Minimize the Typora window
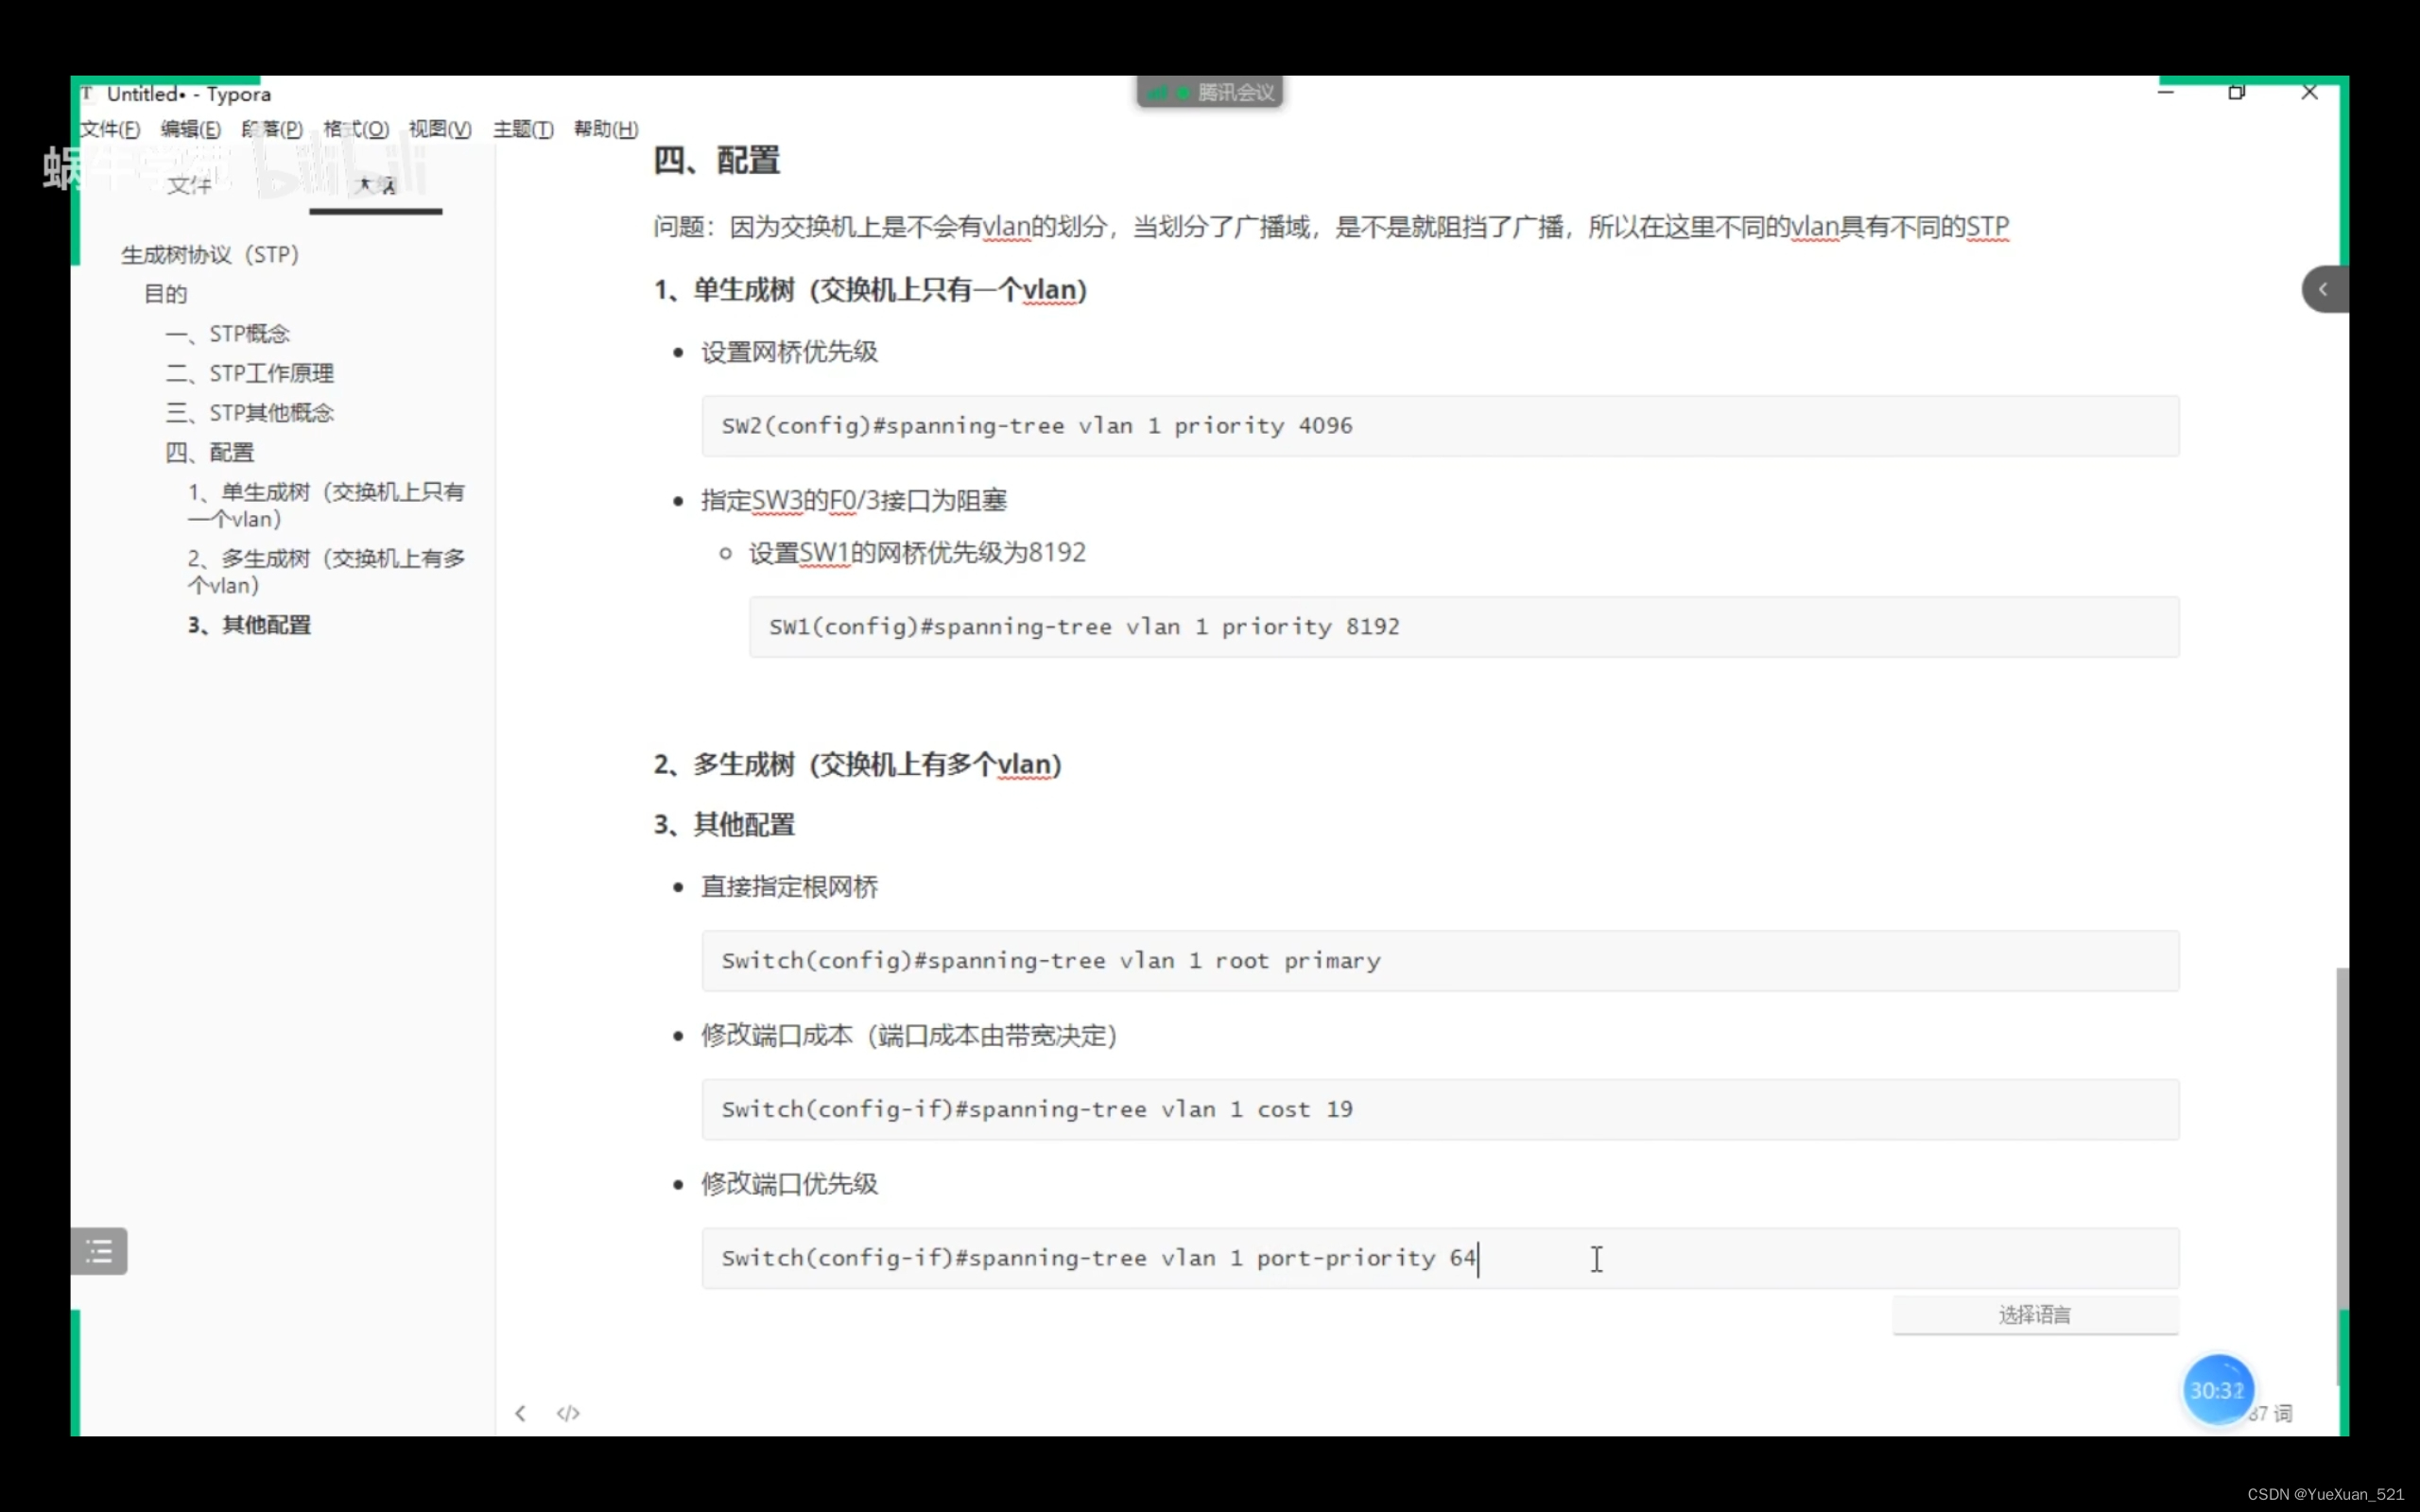Image resolution: width=2420 pixels, height=1512 pixels. [2166, 92]
